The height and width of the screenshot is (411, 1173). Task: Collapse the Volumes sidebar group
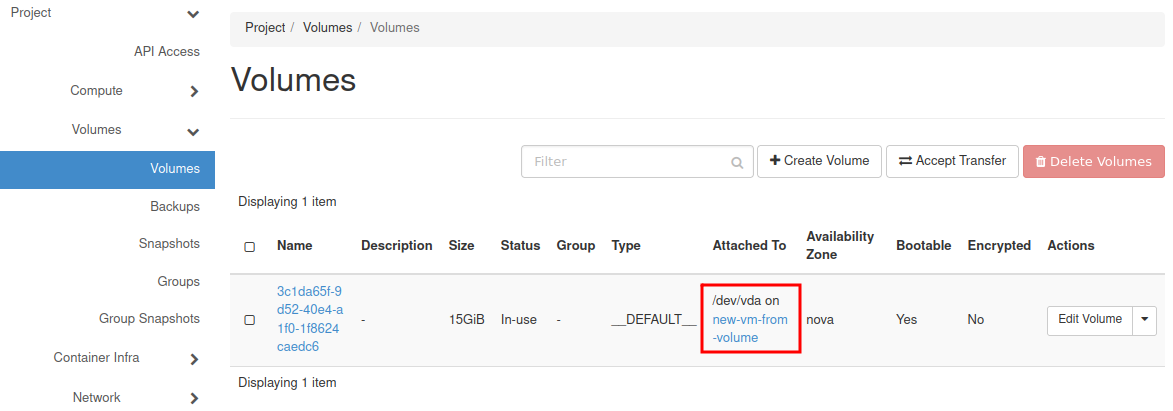(193, 131)
